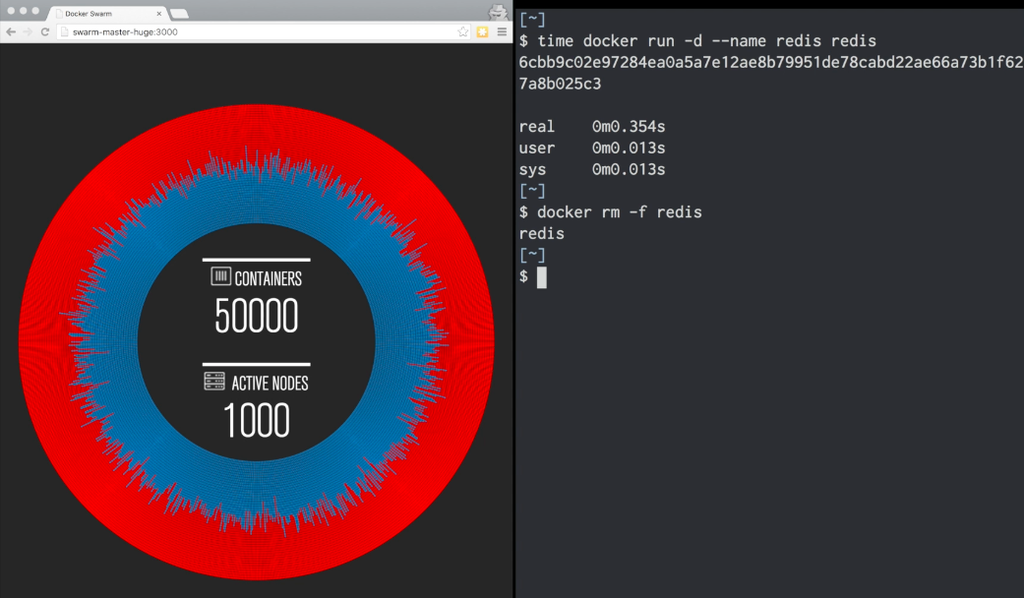
Task: Toggle the bookmark star for this page
Action: point(461,31)
